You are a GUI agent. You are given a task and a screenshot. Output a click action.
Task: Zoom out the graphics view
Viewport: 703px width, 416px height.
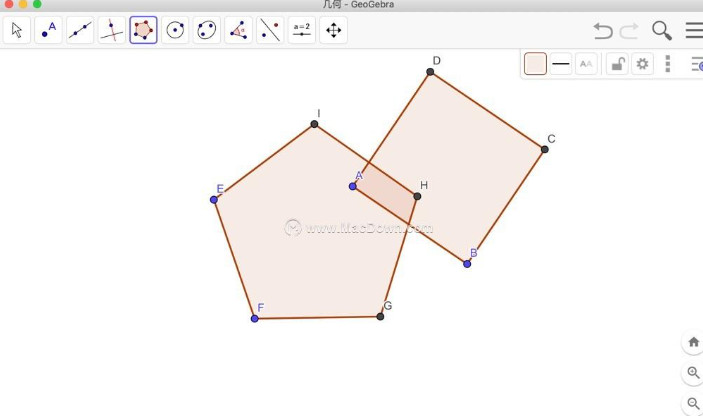point(693,403)
